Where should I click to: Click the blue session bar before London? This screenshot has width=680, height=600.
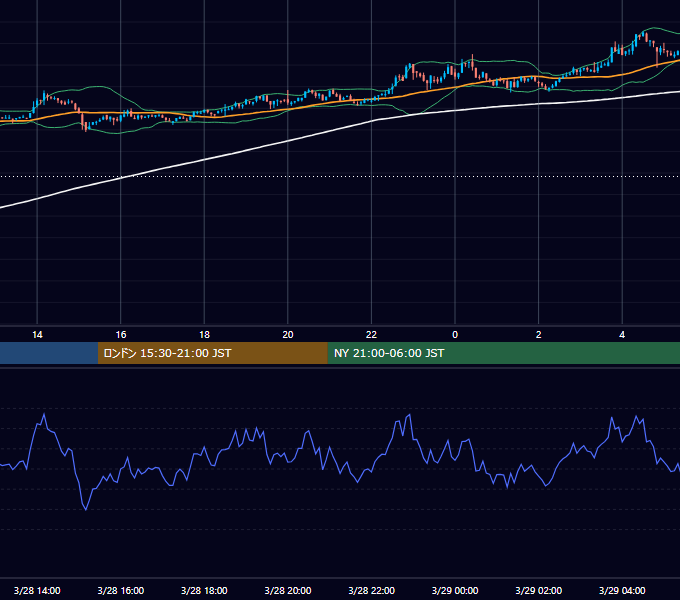tap(49, 353)
